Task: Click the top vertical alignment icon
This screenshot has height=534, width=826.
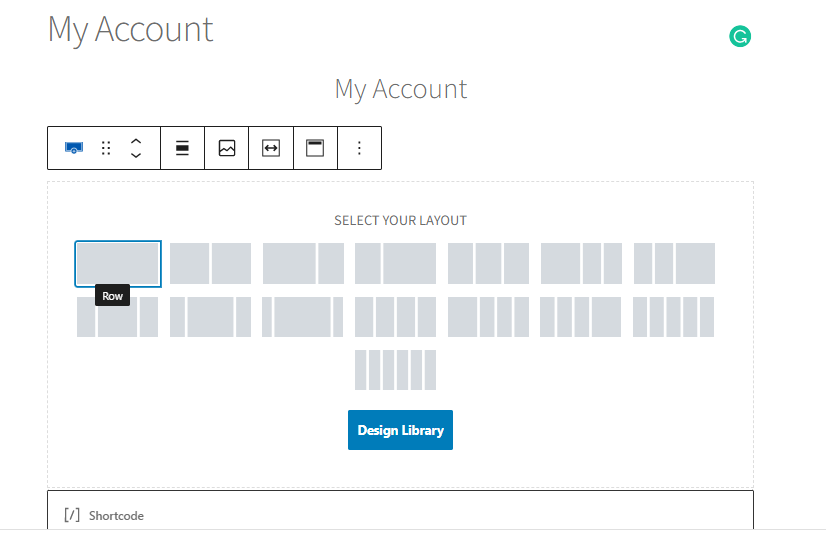Action: pos(315,148)
